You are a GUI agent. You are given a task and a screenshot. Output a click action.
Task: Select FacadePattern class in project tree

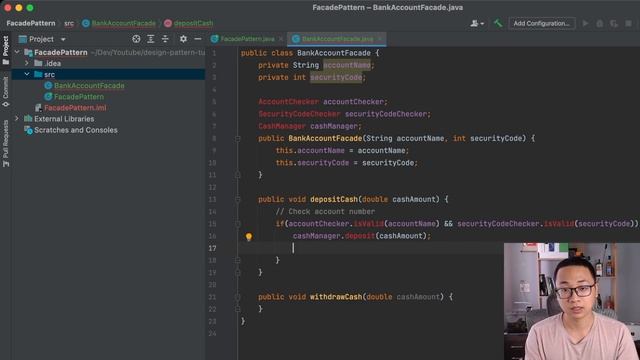[x=79, y=97]
